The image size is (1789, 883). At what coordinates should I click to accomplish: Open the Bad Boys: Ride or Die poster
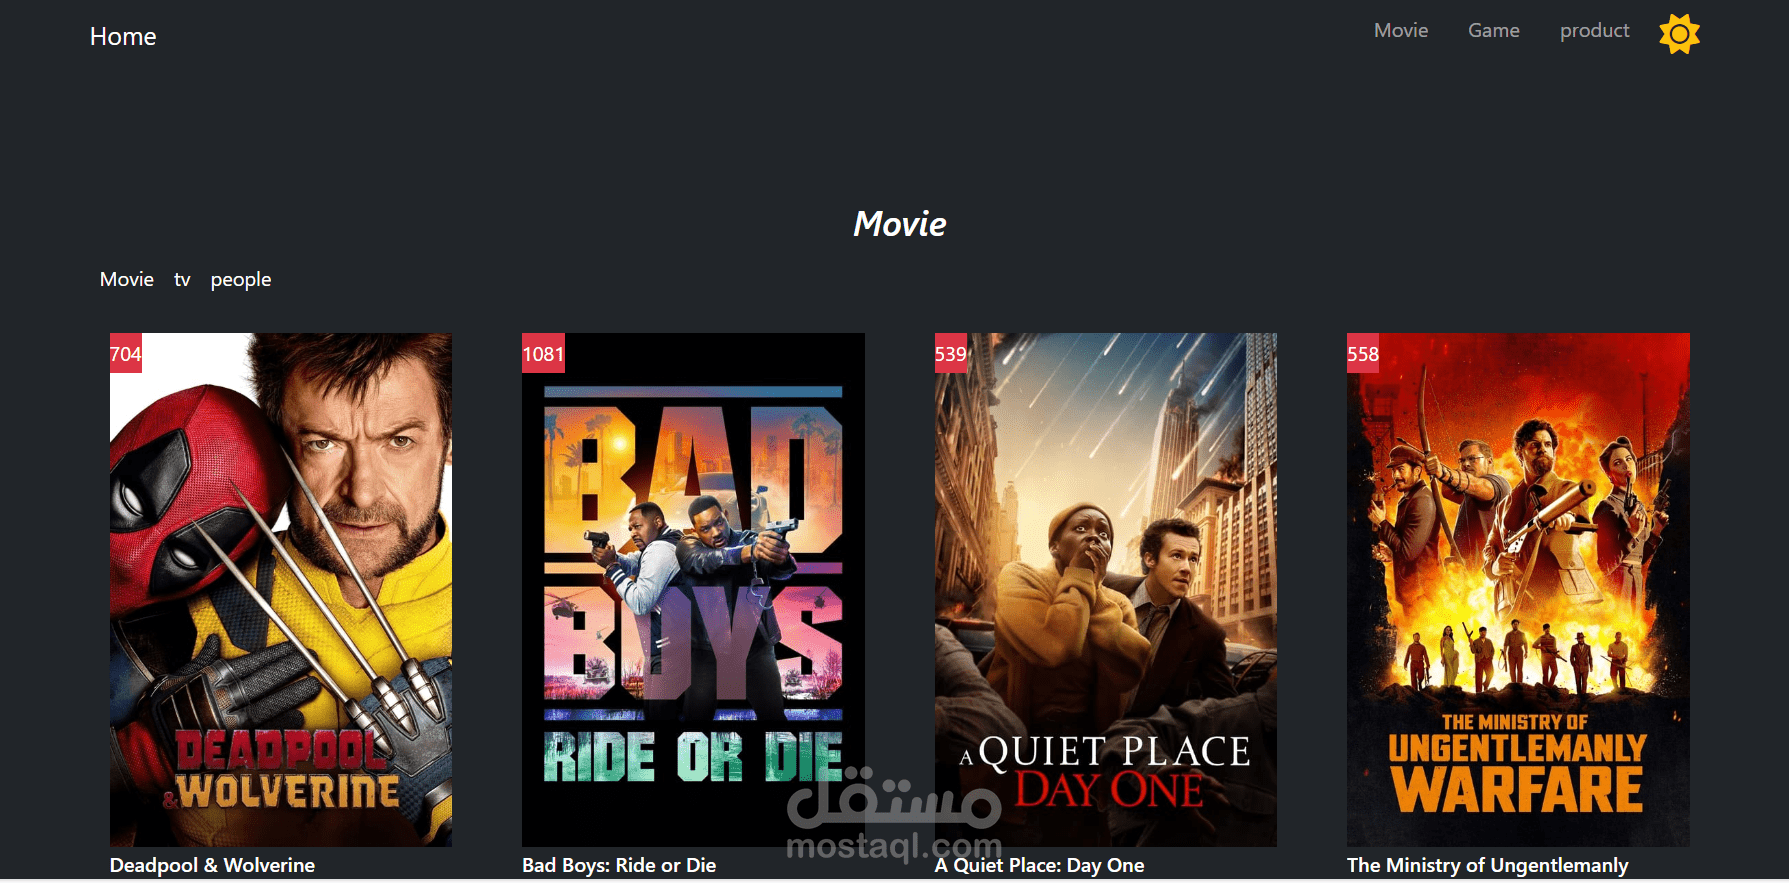coord(693,590)
